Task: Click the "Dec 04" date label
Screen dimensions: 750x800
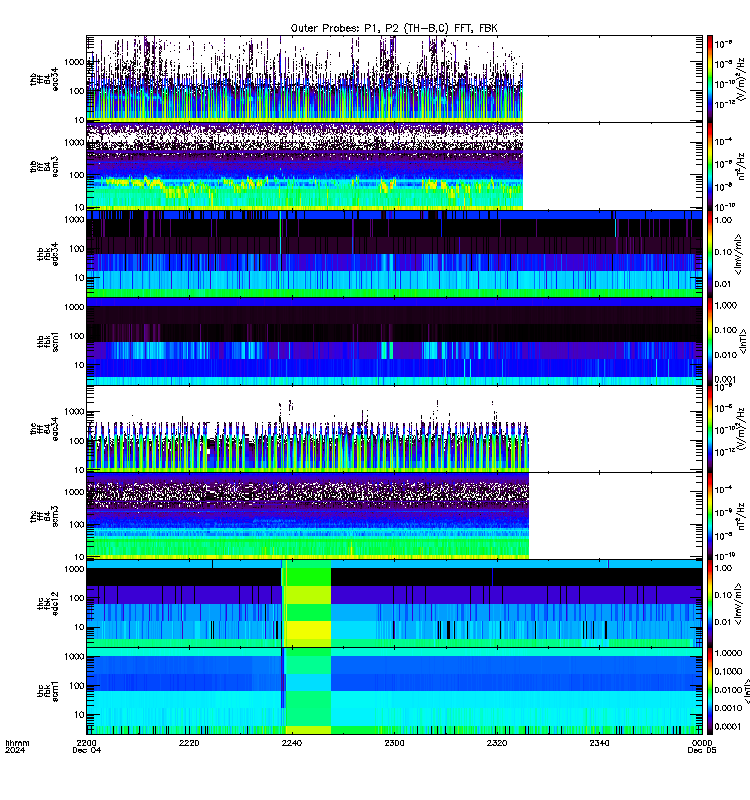Action: [87, 750]
